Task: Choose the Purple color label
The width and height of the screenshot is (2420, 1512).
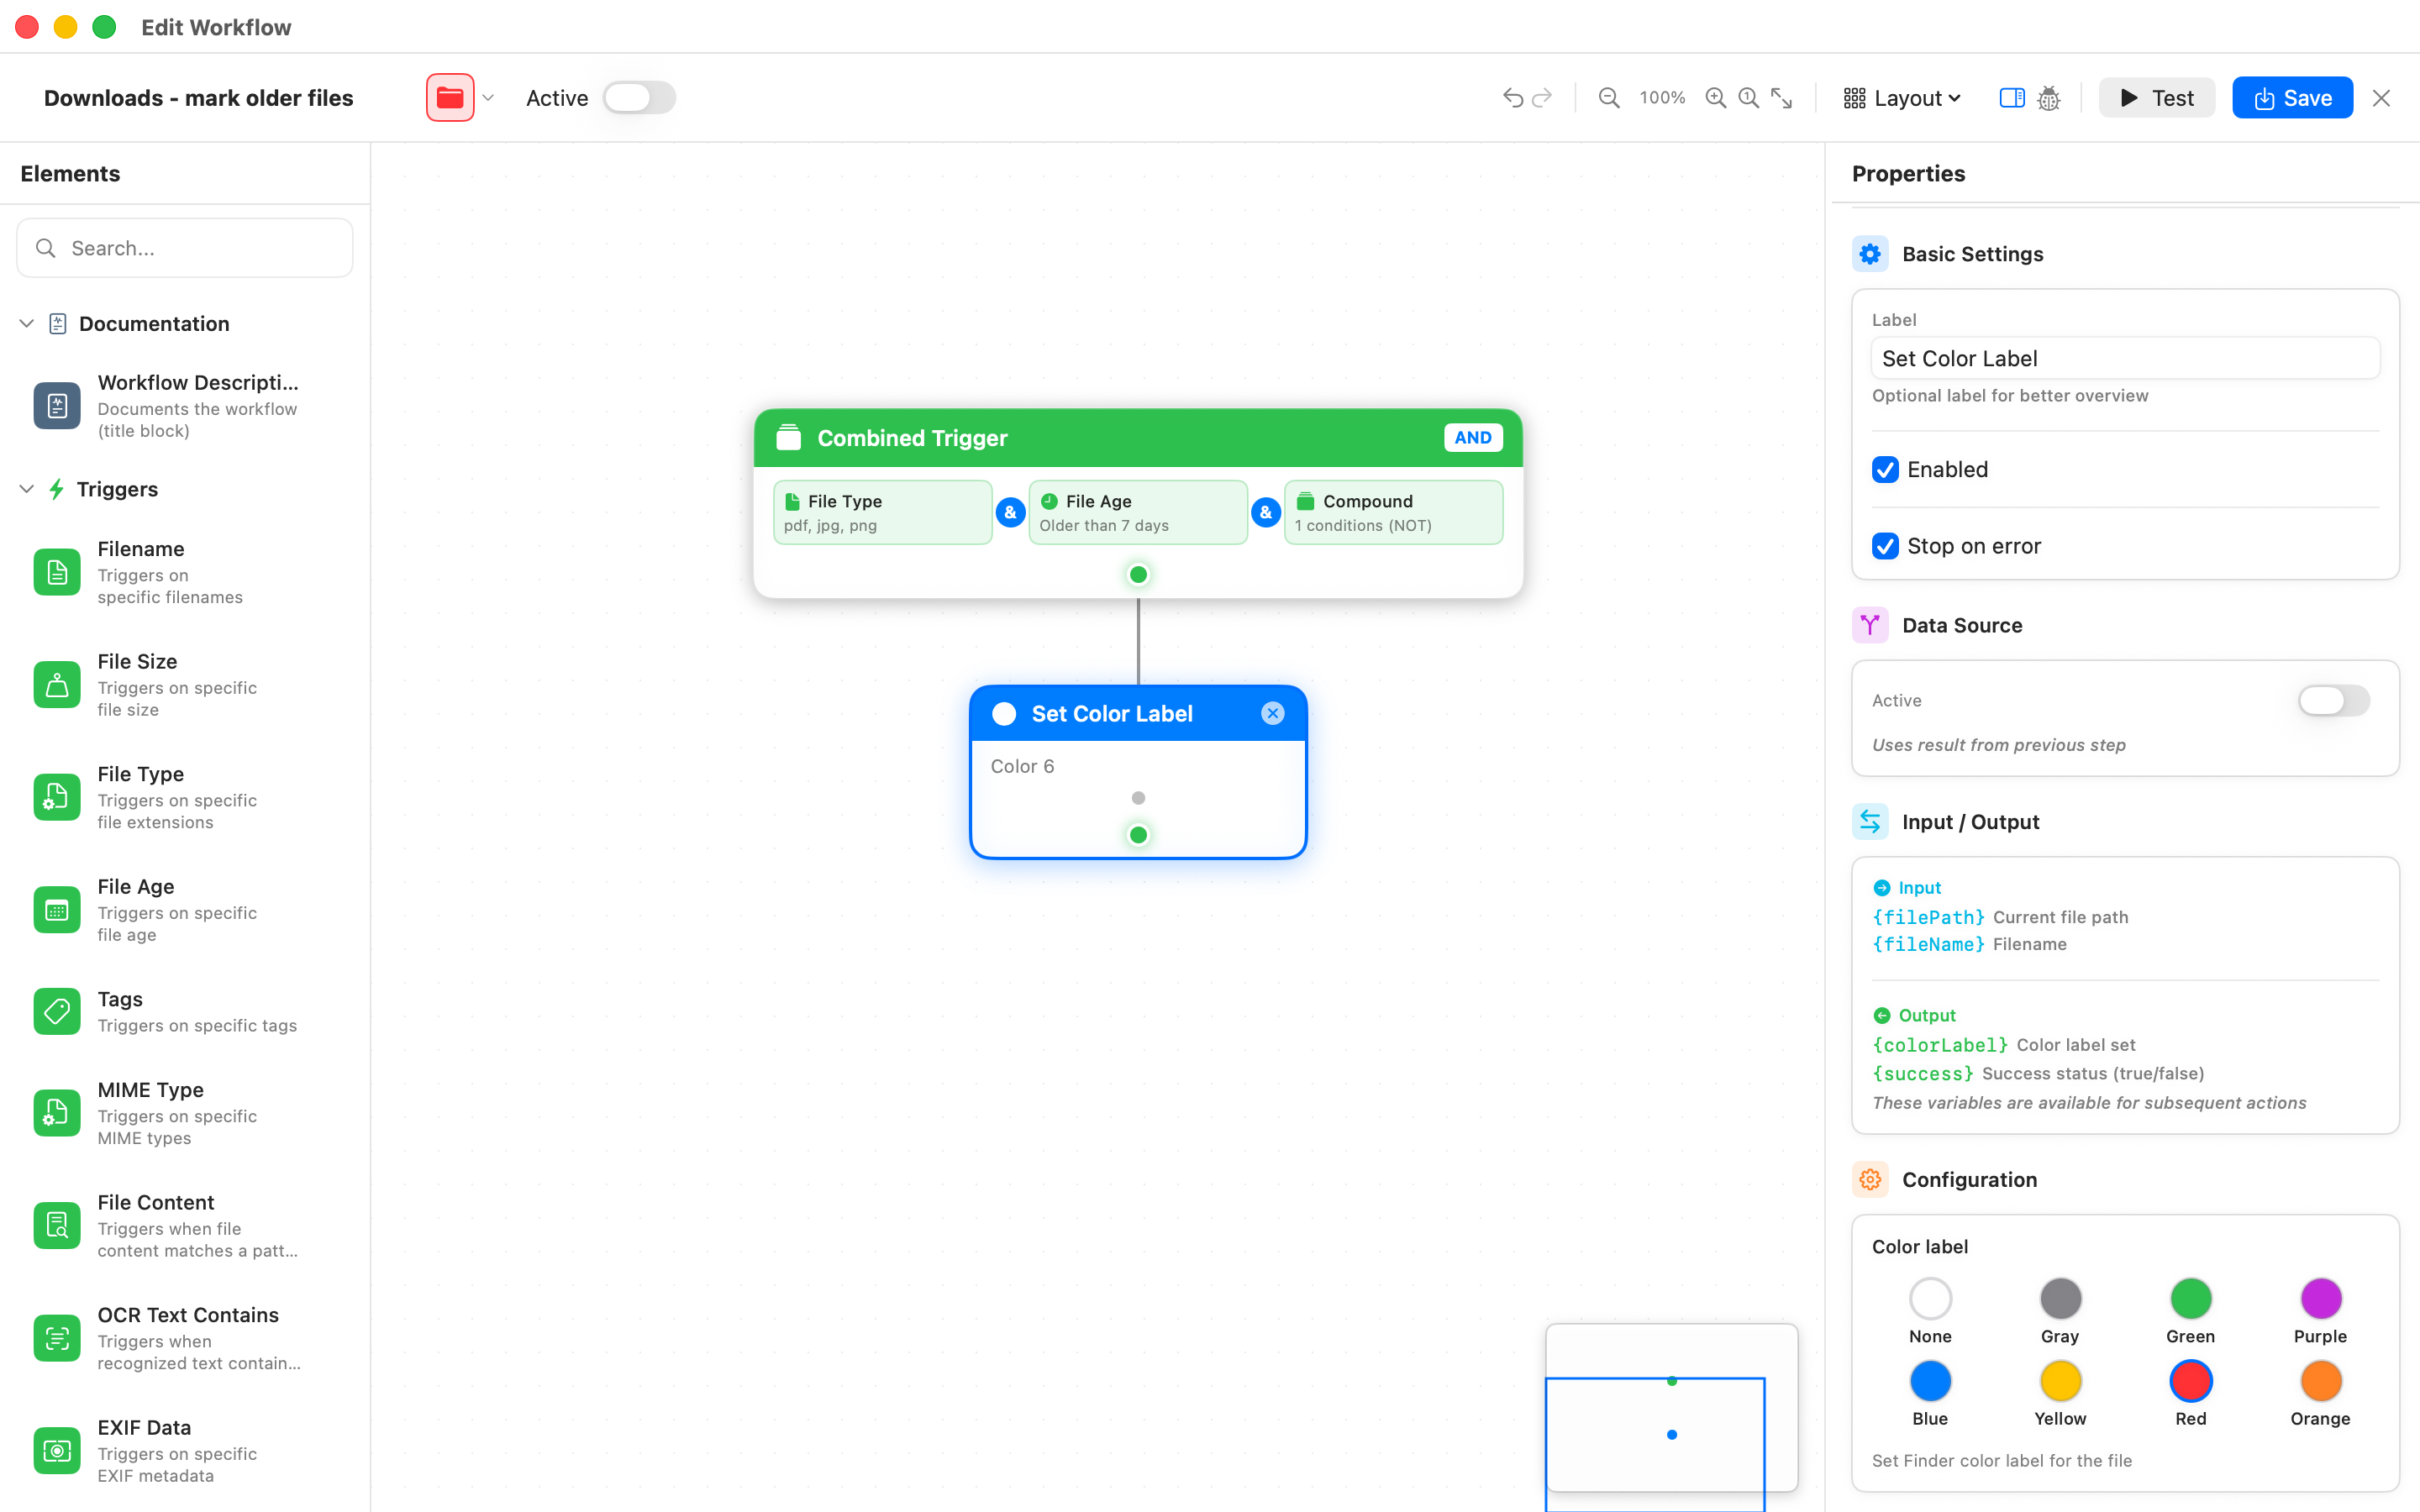Action: (x=2320, y=1298)
